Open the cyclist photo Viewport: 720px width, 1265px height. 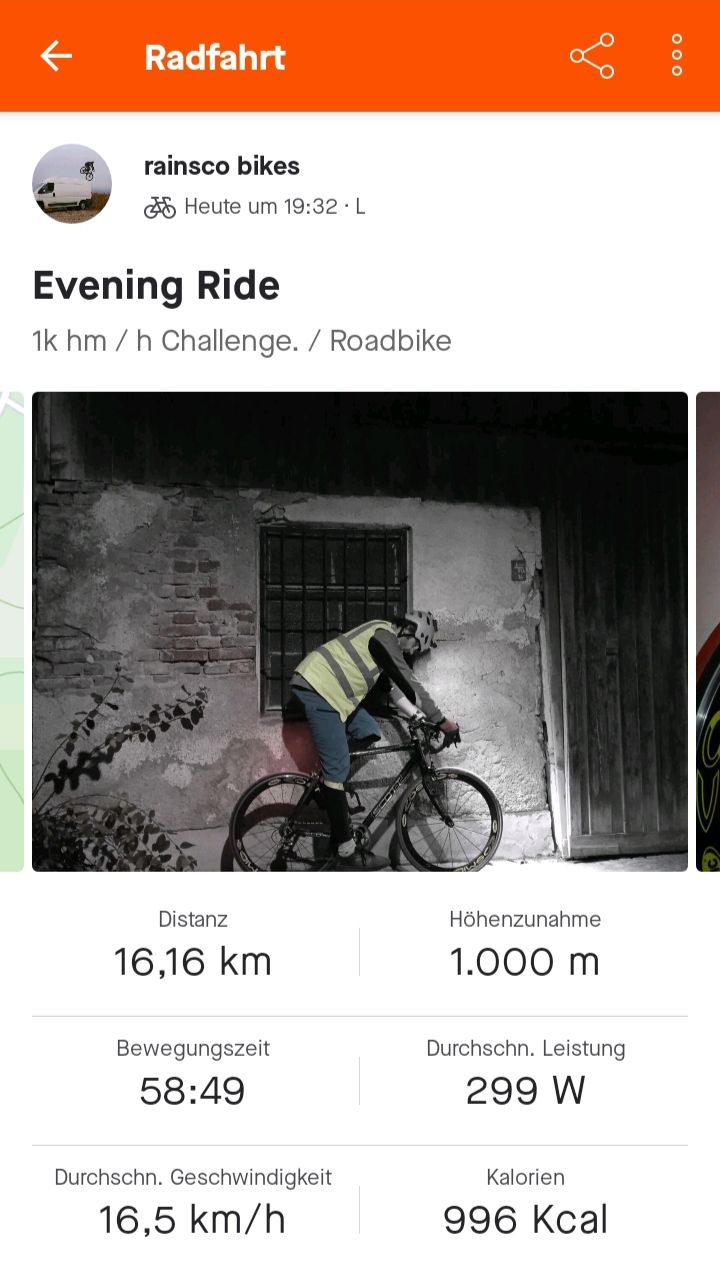[x=360, y=631]
